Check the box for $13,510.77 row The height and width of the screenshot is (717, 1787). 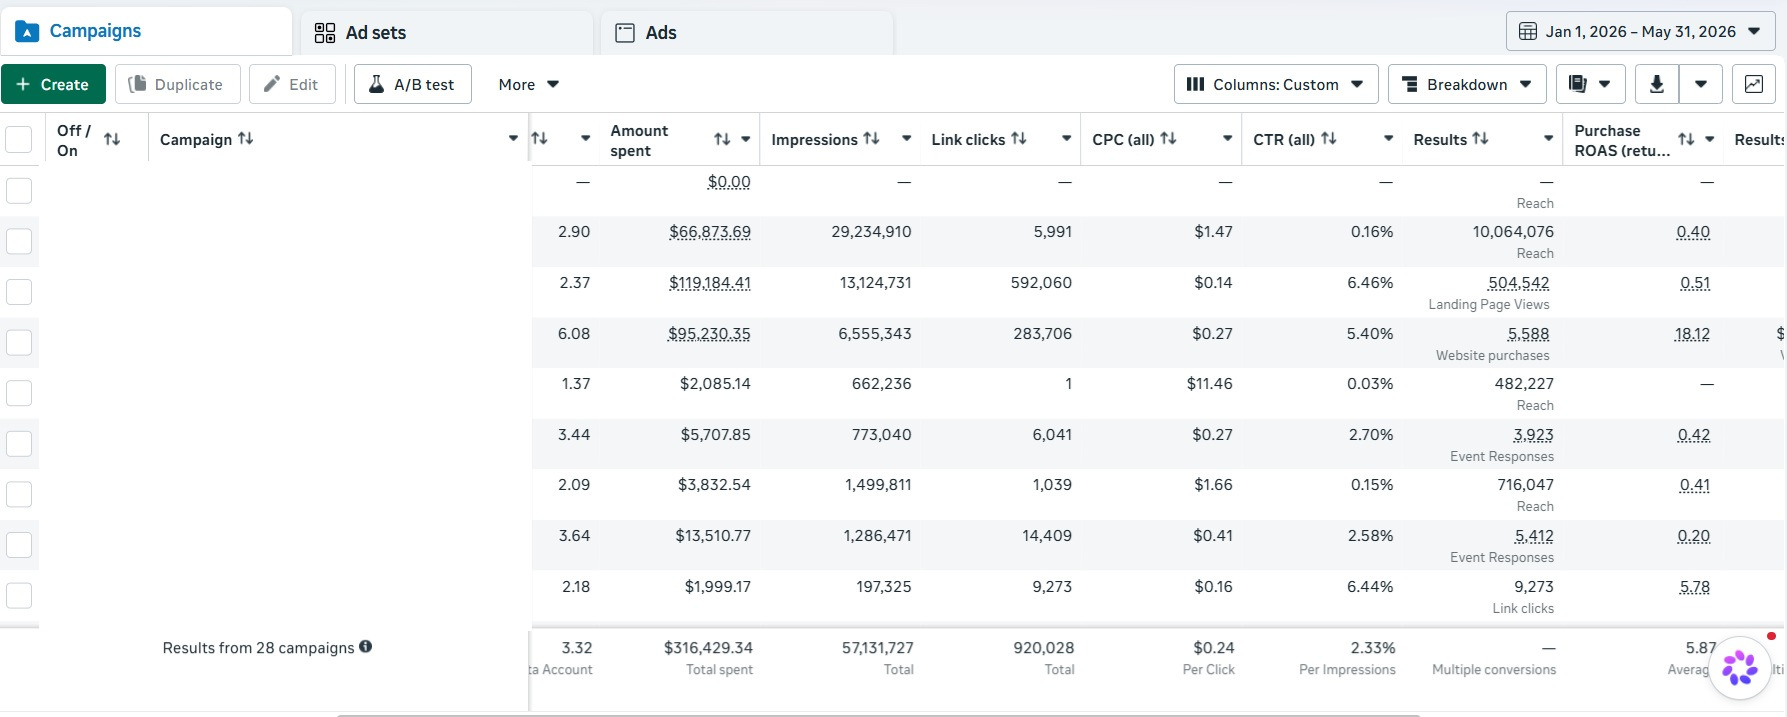pos(19,545)
